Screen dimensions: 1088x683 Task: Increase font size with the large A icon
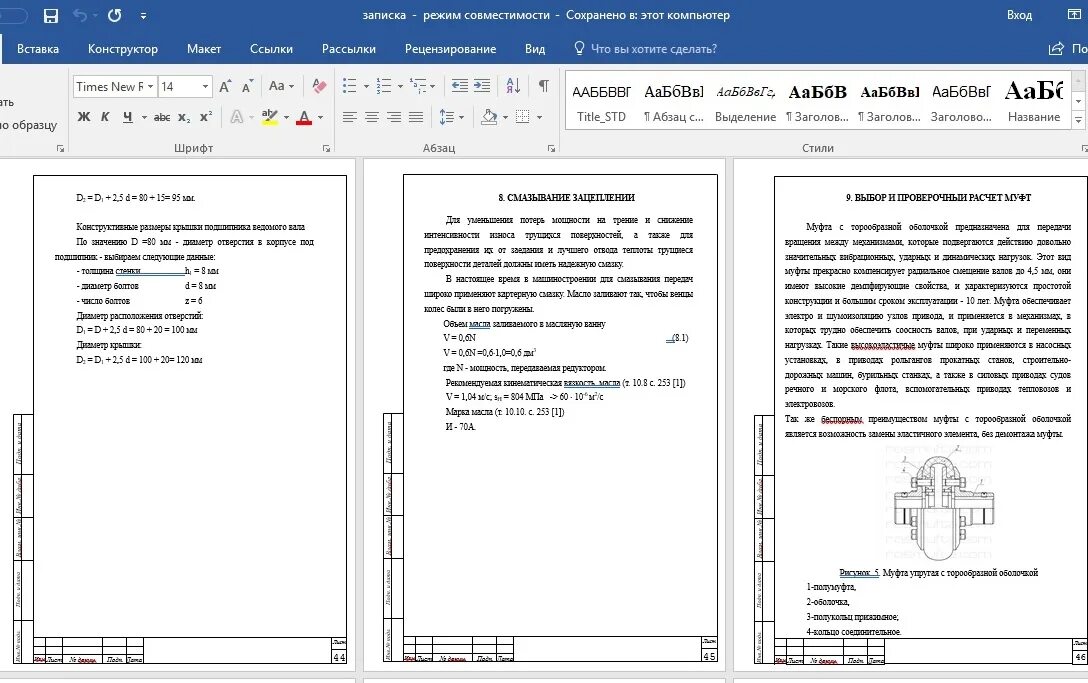click(x=225, y=87)
